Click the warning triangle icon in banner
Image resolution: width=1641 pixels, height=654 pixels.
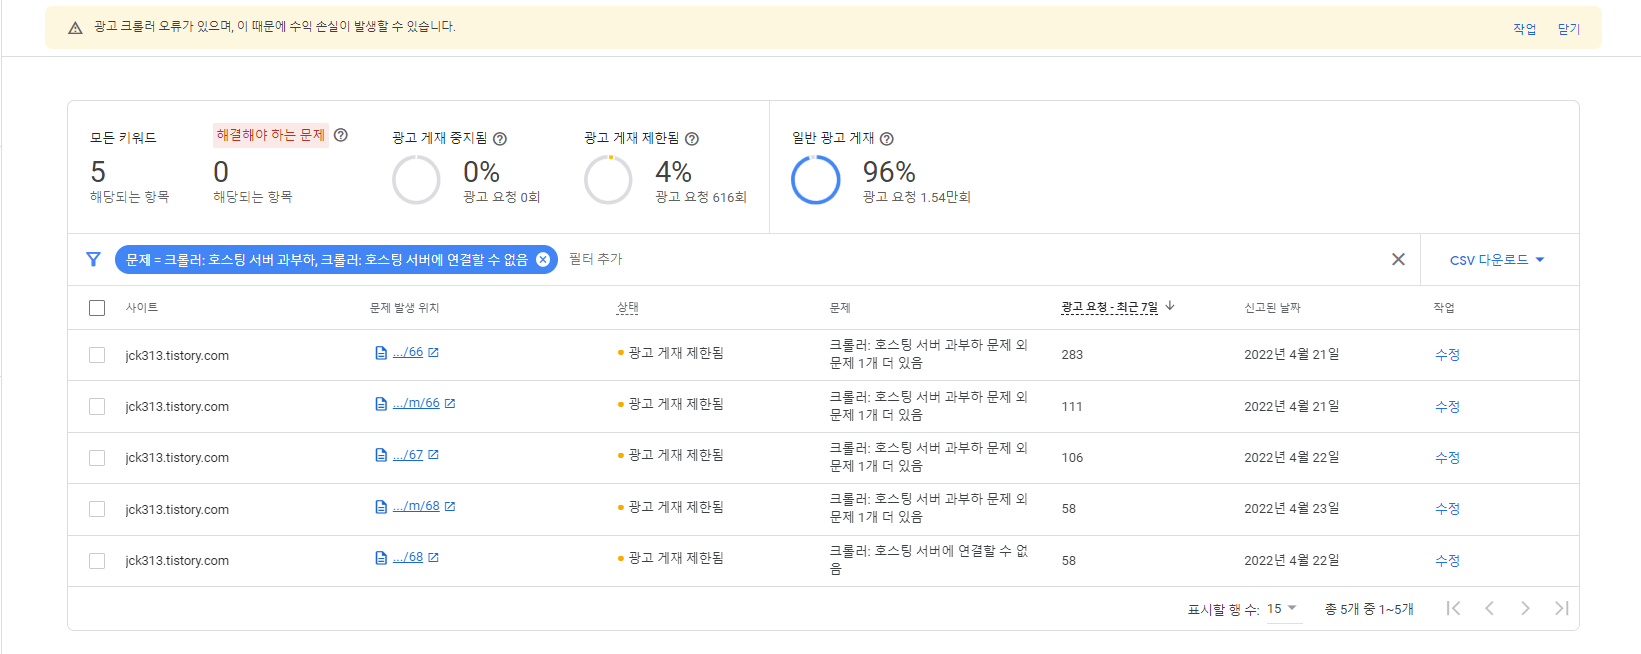[75, 28]
